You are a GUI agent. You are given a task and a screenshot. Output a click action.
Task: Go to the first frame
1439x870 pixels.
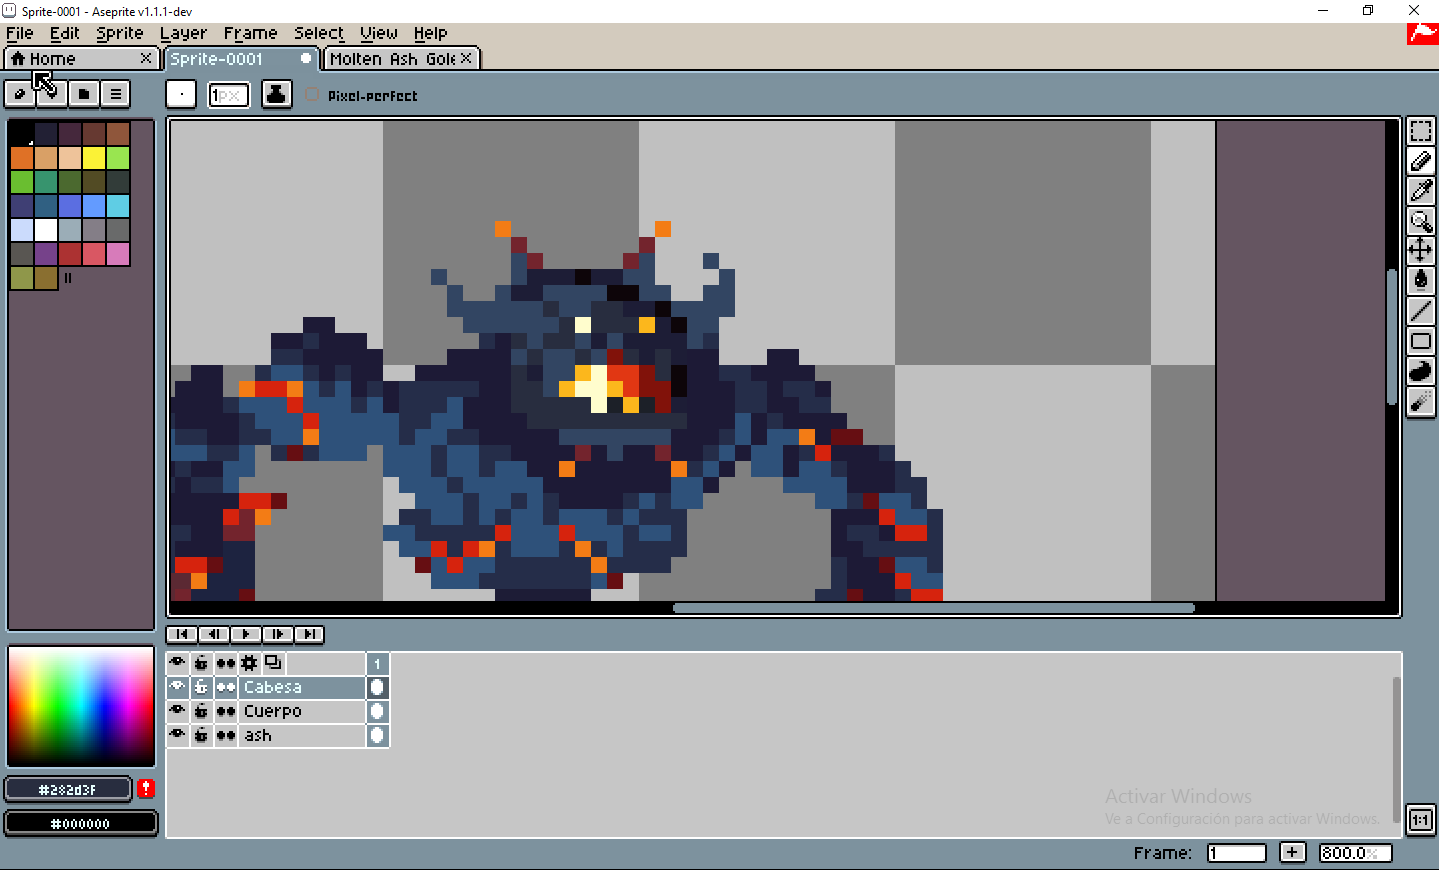tap(182, 634)
